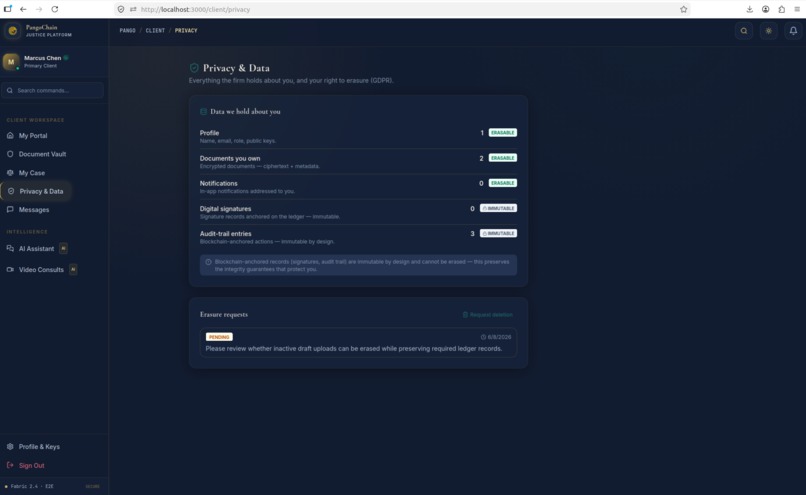806x495 pixels.
Task: Click the PANGO breadcrumb
Action: [x=127, y=31]
